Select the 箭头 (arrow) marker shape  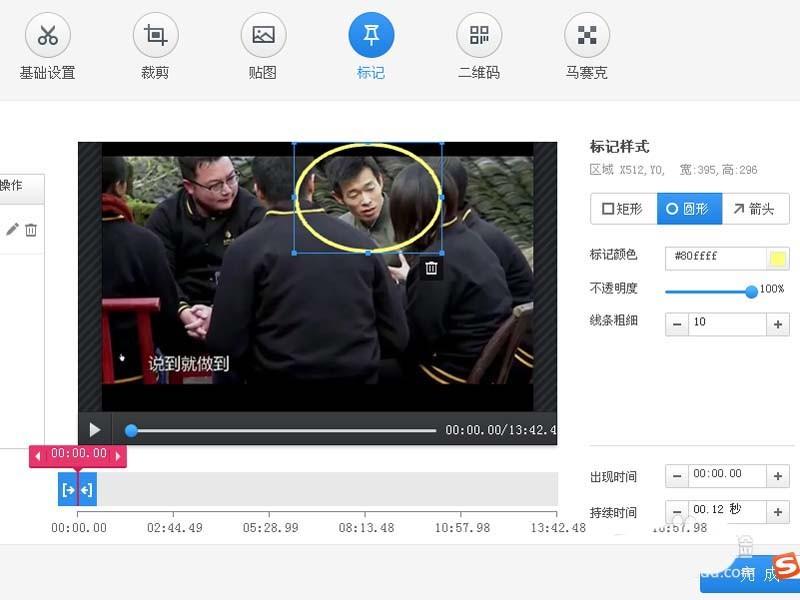click(x=755, y=209)
